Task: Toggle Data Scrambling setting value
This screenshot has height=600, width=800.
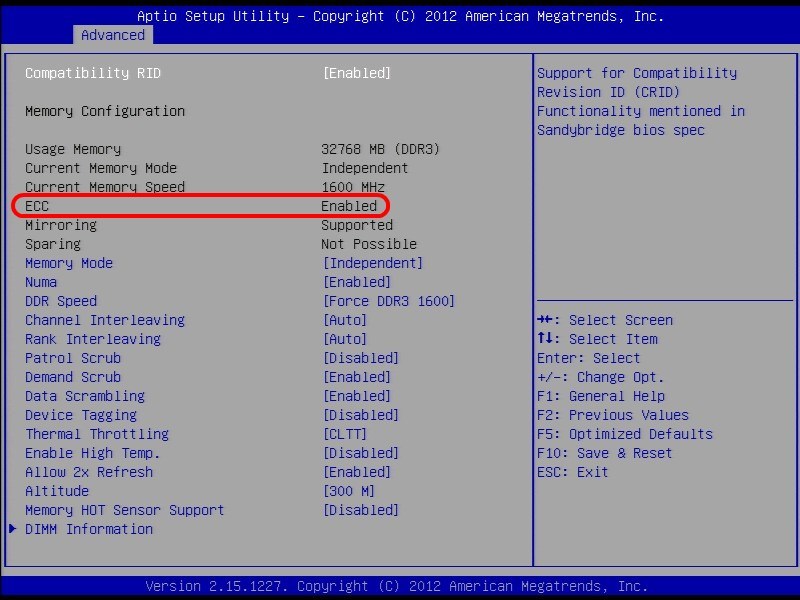Action: (x=357, y=396)
